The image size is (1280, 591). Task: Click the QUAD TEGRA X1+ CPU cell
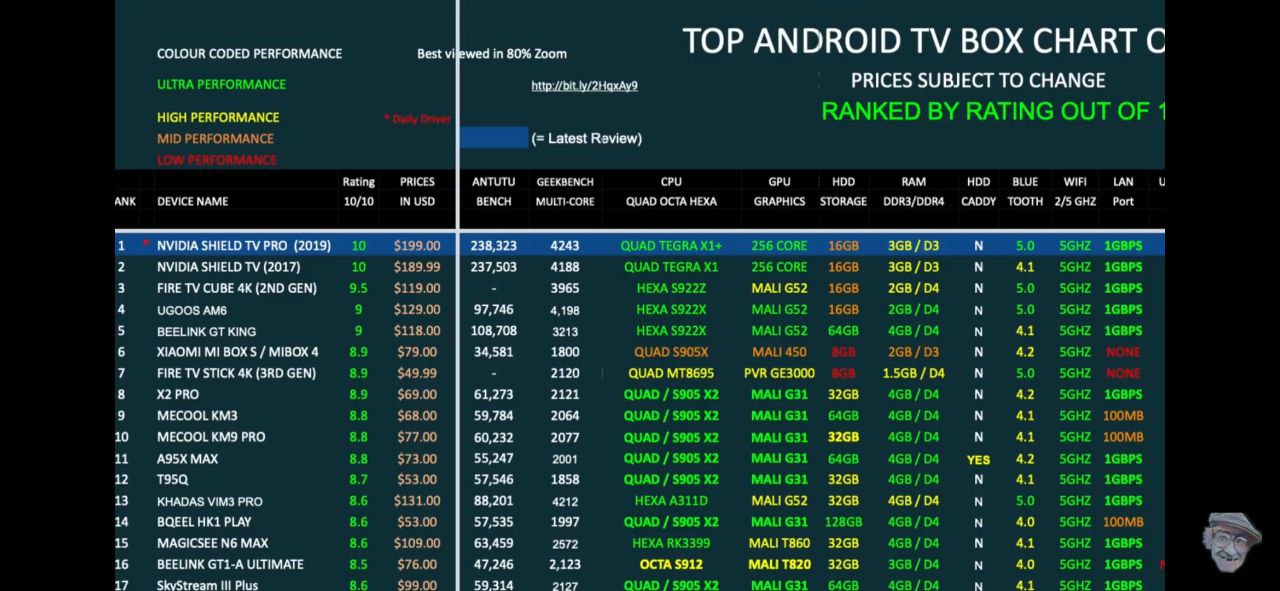pos(671,246)
